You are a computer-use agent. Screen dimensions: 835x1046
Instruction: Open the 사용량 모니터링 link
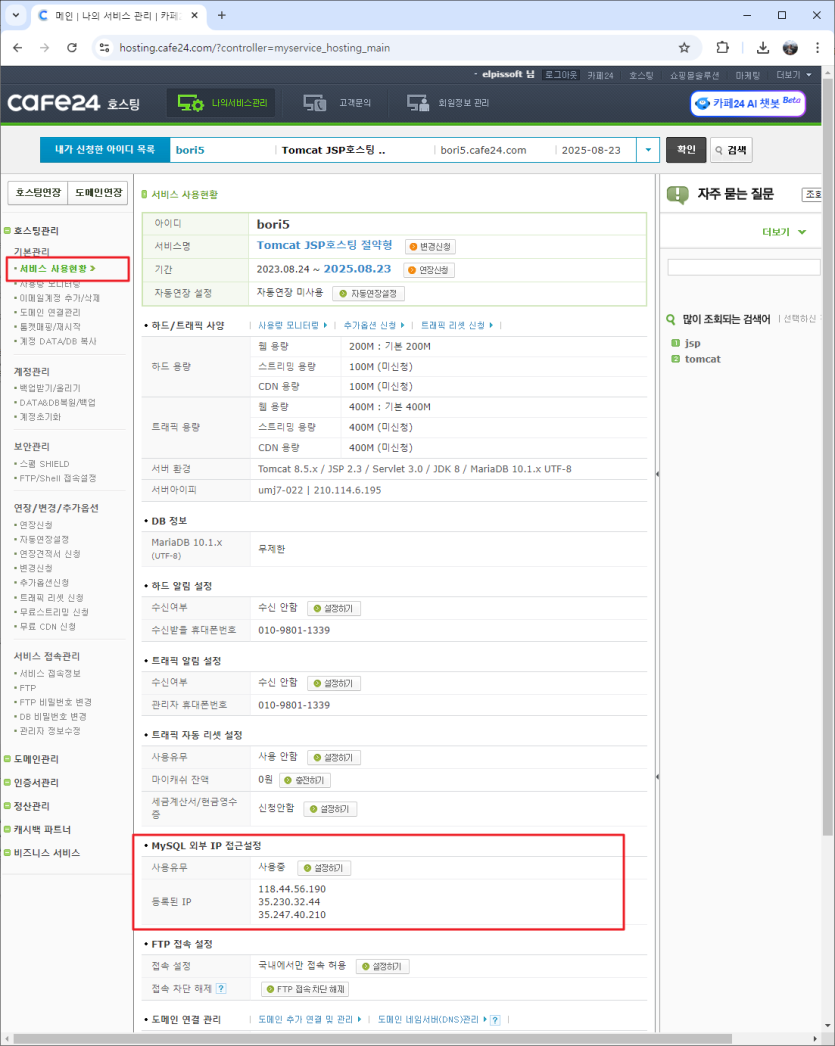(292, 325)
